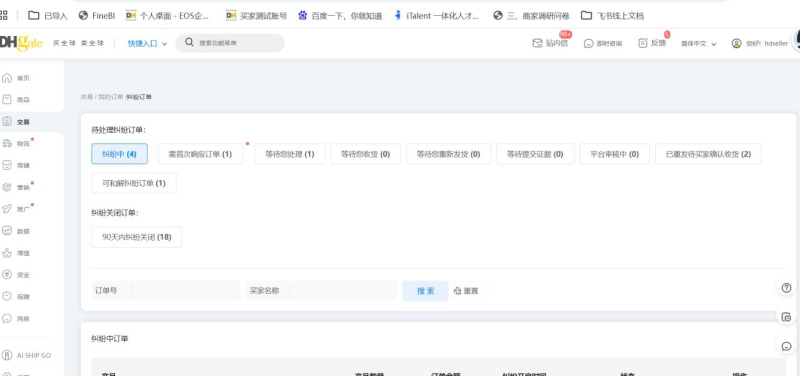Image resolution: width=800 pixels, height=376 pixels.
Task: Open the iTalent bookmark
Action: point(437,16)
